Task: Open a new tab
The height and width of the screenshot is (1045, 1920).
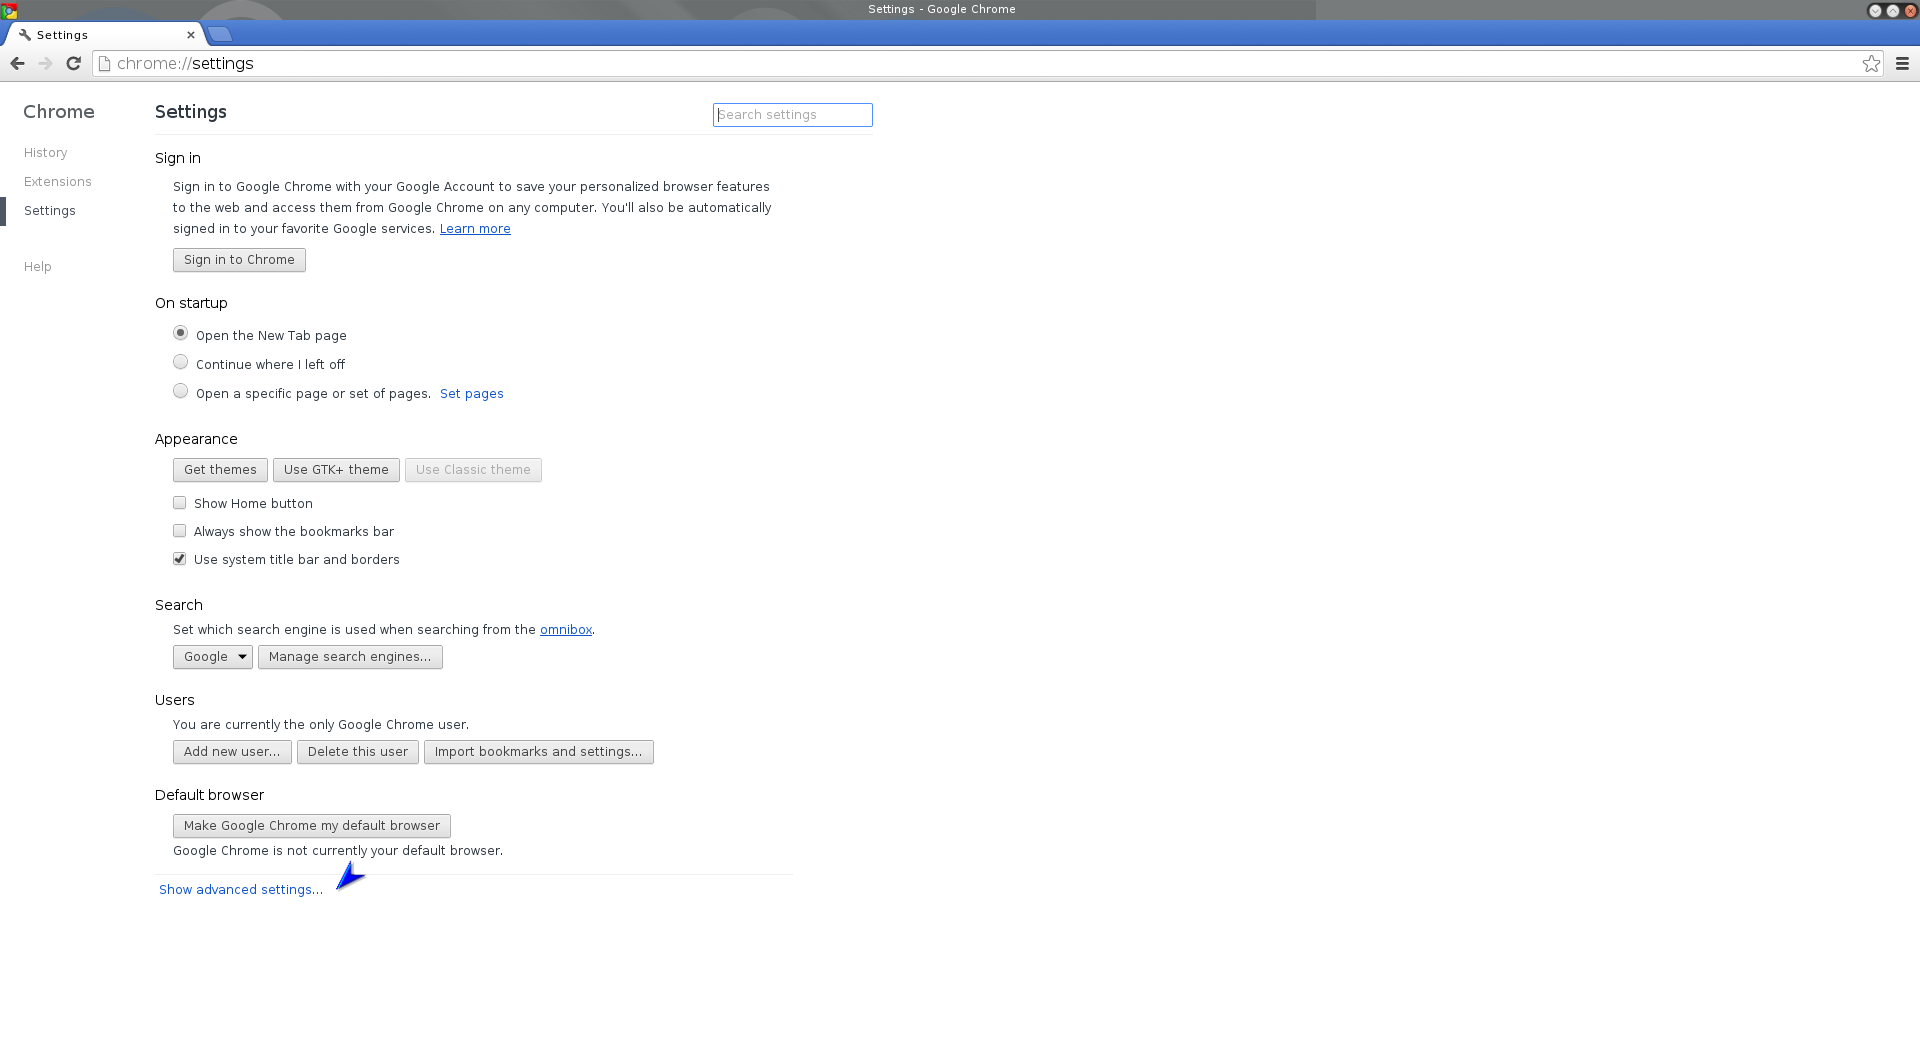Action: point(220,34)
